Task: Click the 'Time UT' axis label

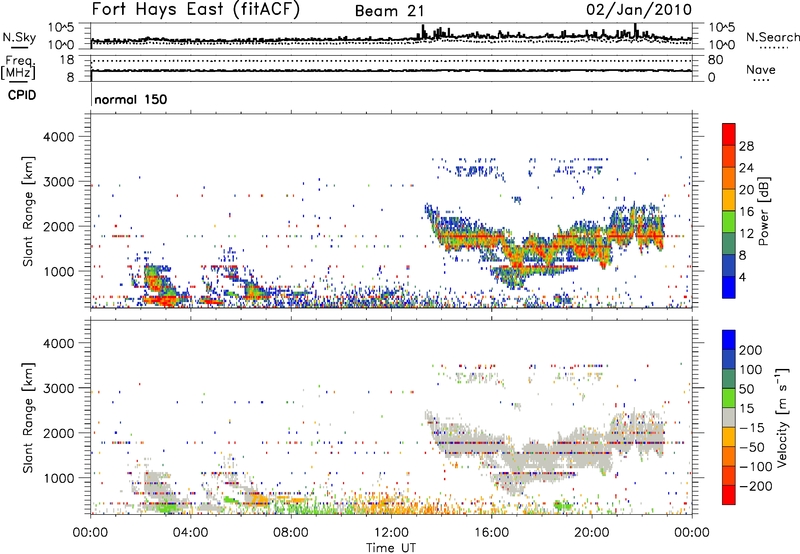Action: pos(391,547)
